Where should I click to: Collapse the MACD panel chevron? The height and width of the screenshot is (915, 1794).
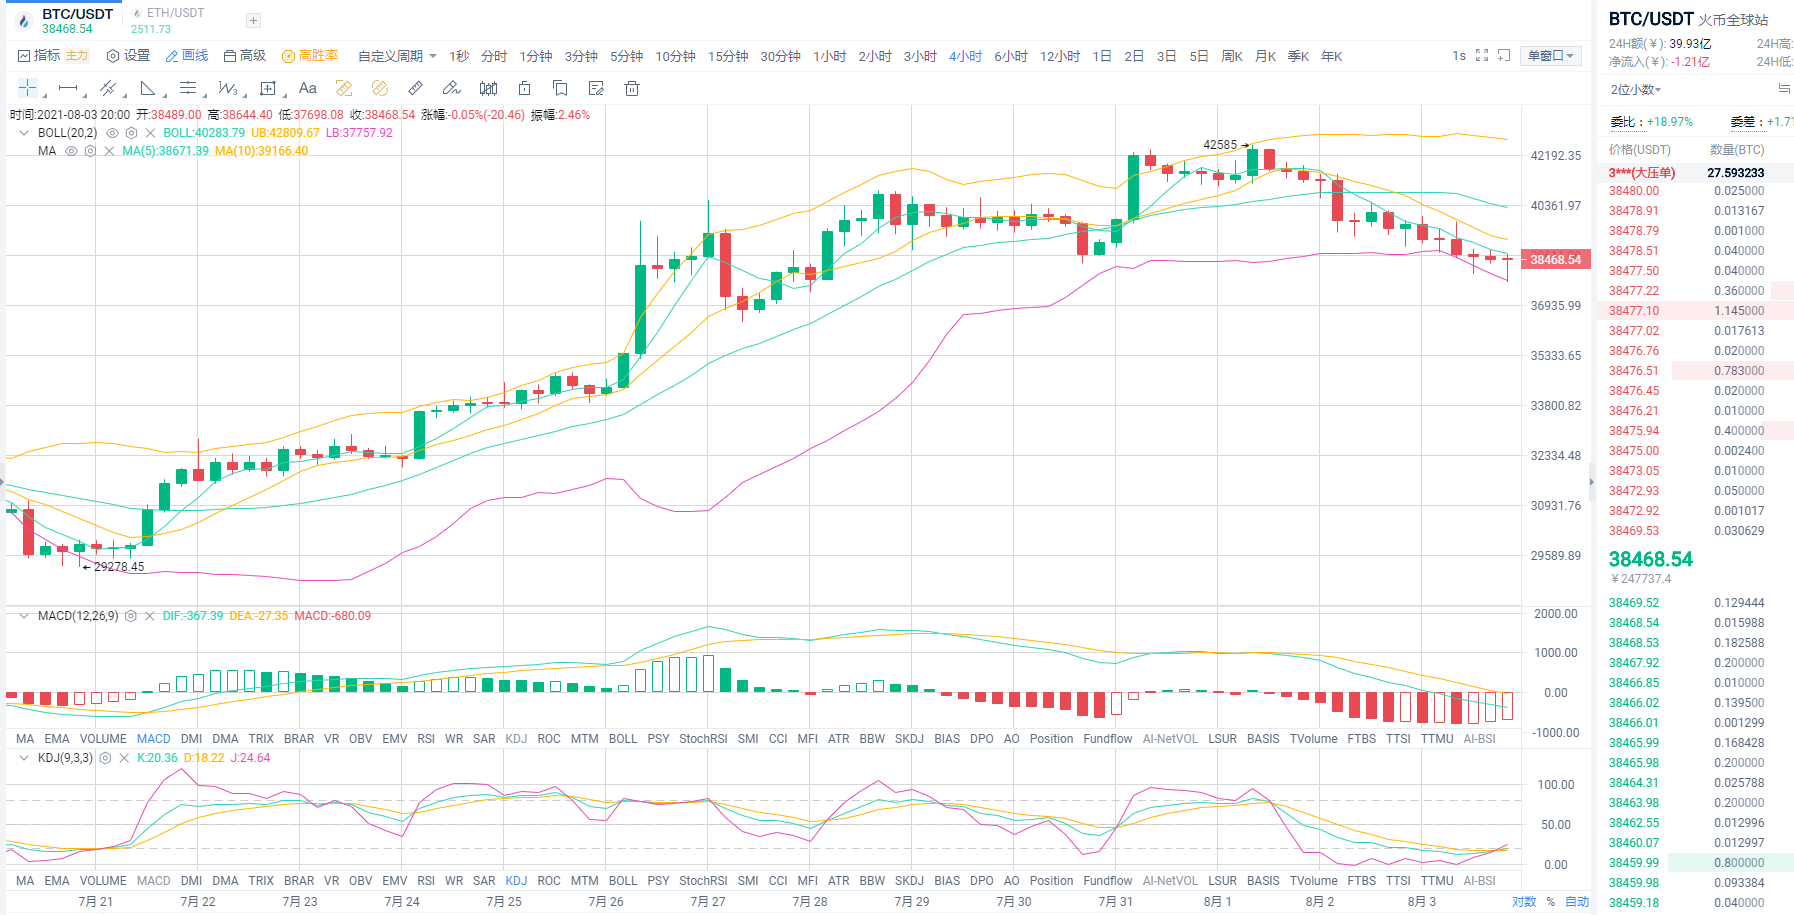coord(24,616)
